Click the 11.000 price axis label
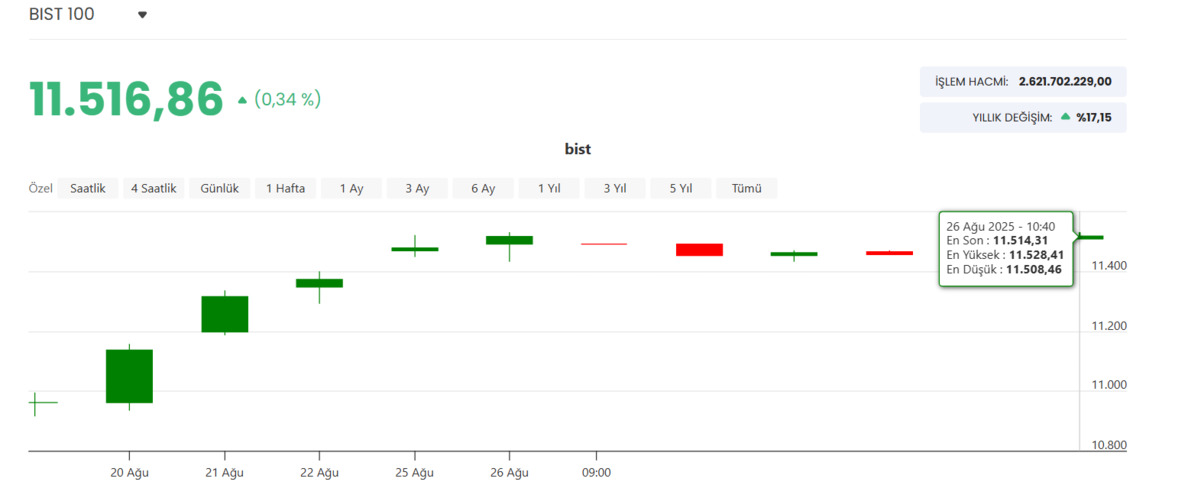Screen dimensions: 1200x501 click(1109, 385)
